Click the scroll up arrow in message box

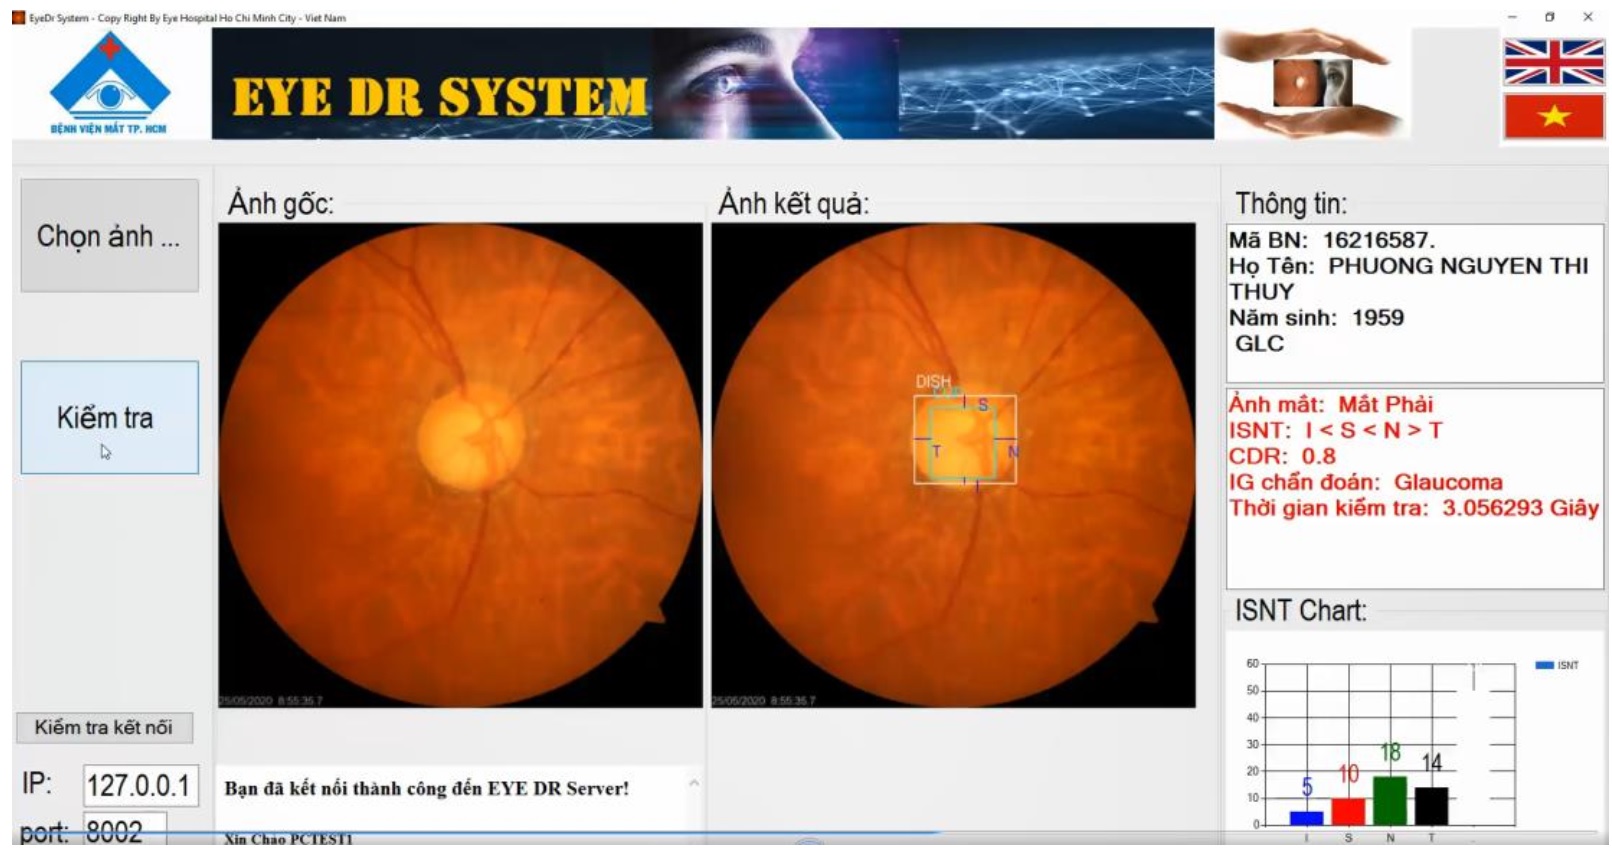[x=694, y=783]
